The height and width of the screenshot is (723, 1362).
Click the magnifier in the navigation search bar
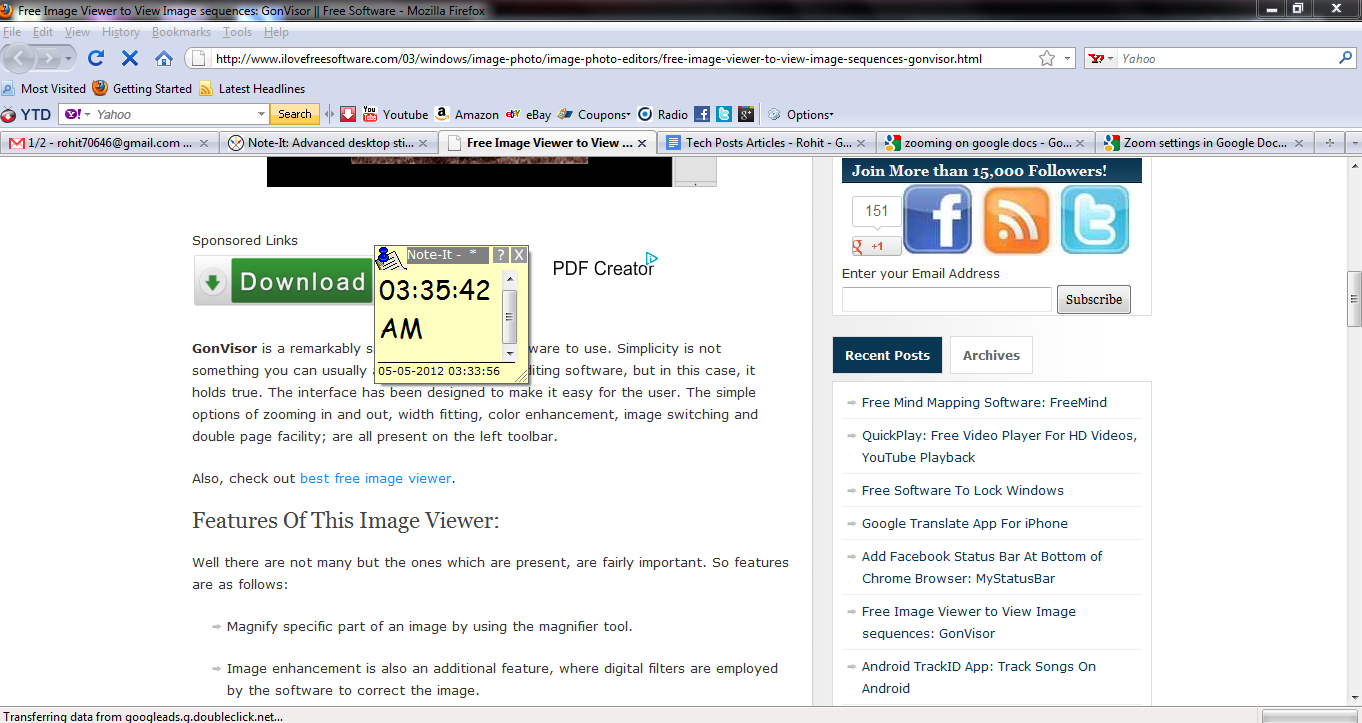point(1345,59)
